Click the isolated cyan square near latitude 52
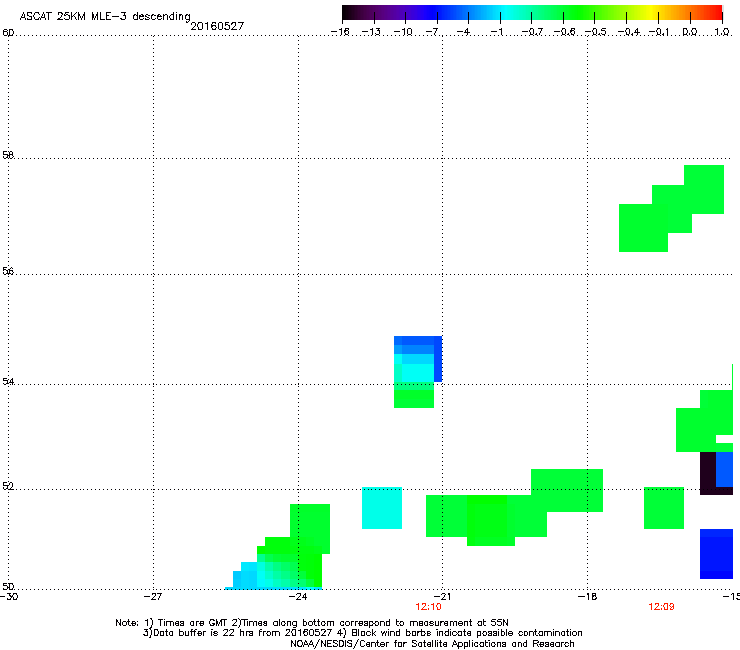Screen dimensions: 740x650 click(x=382, y=508)
